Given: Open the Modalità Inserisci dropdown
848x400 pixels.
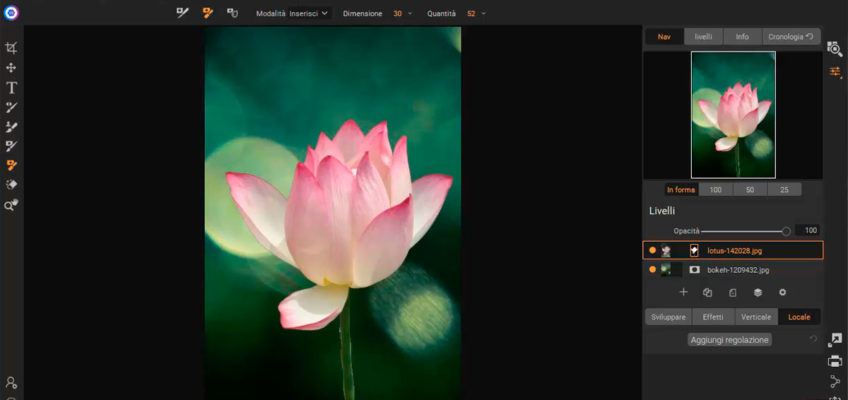Looking at the screenshot, I should click(x=308, y=14).
